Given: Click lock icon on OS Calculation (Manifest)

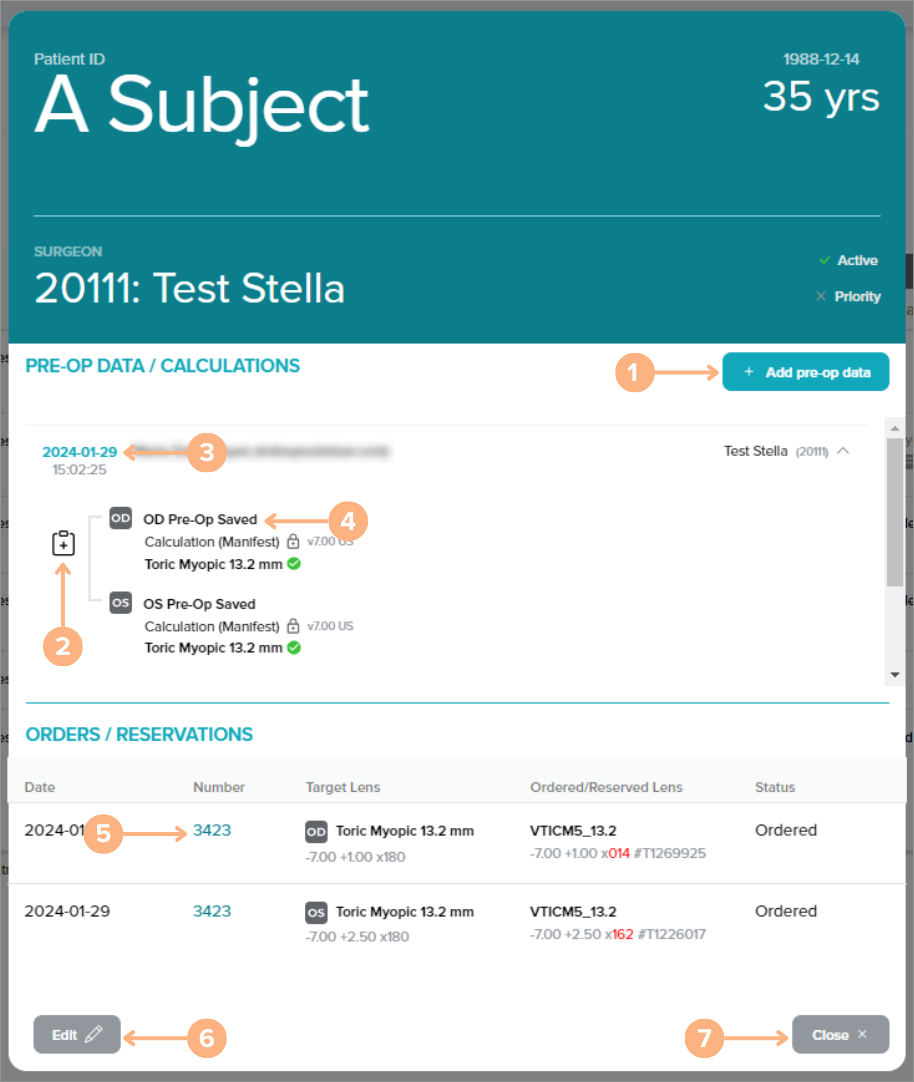Looking at the screenshot, I should click(293, 627).
